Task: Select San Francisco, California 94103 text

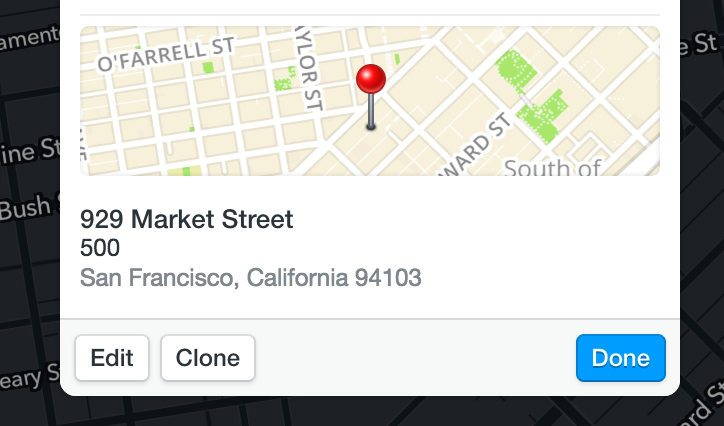Action: 251,278
